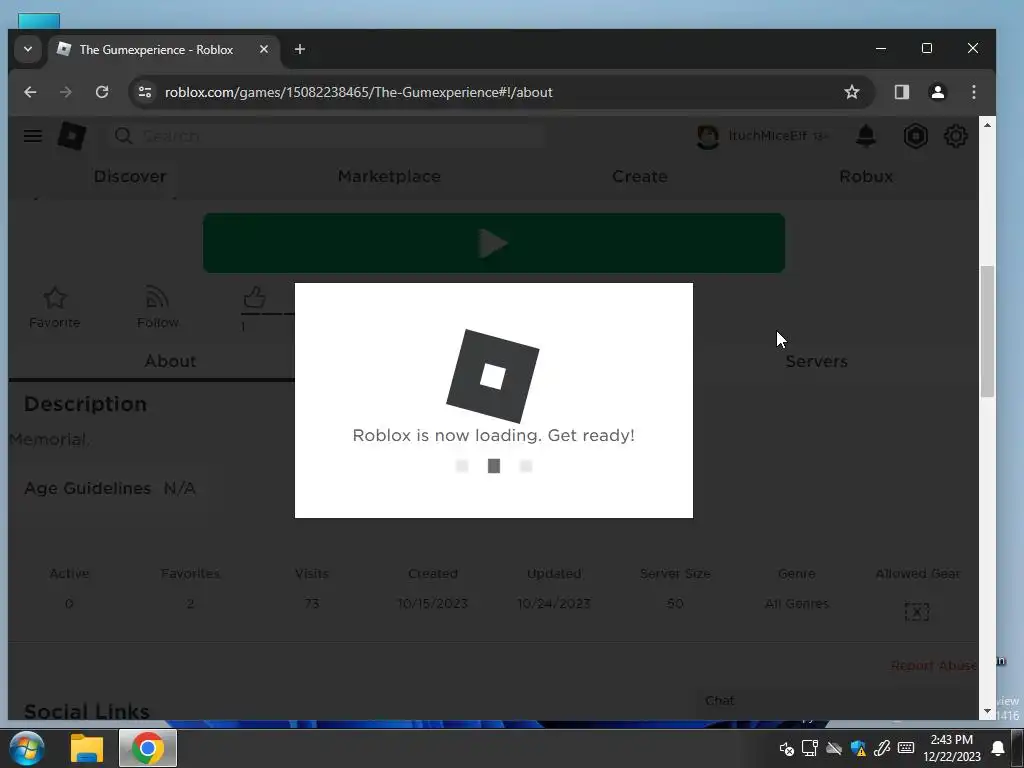The height and width of the screenshot is (768, 1024).
Task: Switch to the Servers tab
Action: pos(816,361)
